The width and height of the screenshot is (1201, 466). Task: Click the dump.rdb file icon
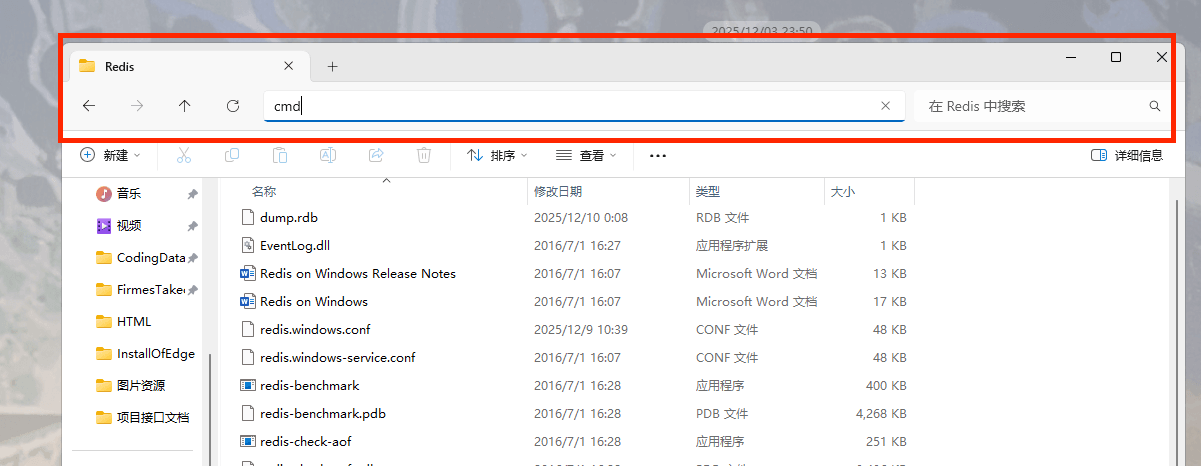[x=249, y=217]
